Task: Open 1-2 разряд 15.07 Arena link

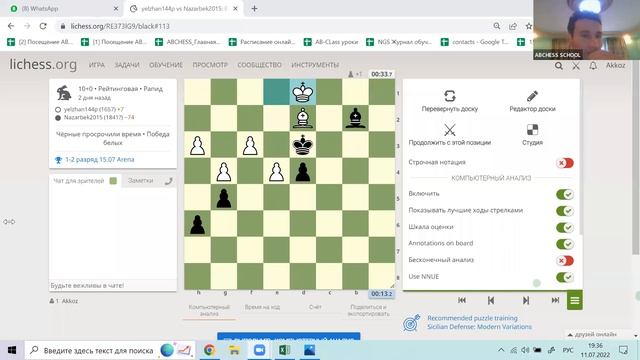Action: click(x=100, y=160)
